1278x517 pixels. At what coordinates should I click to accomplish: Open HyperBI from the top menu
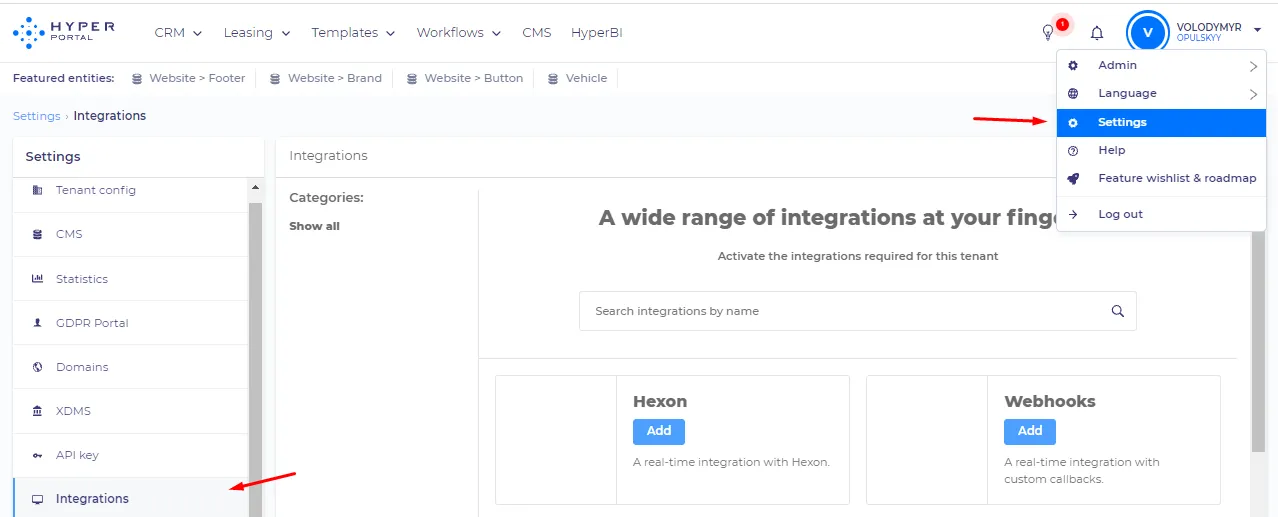tap(597, 33)
